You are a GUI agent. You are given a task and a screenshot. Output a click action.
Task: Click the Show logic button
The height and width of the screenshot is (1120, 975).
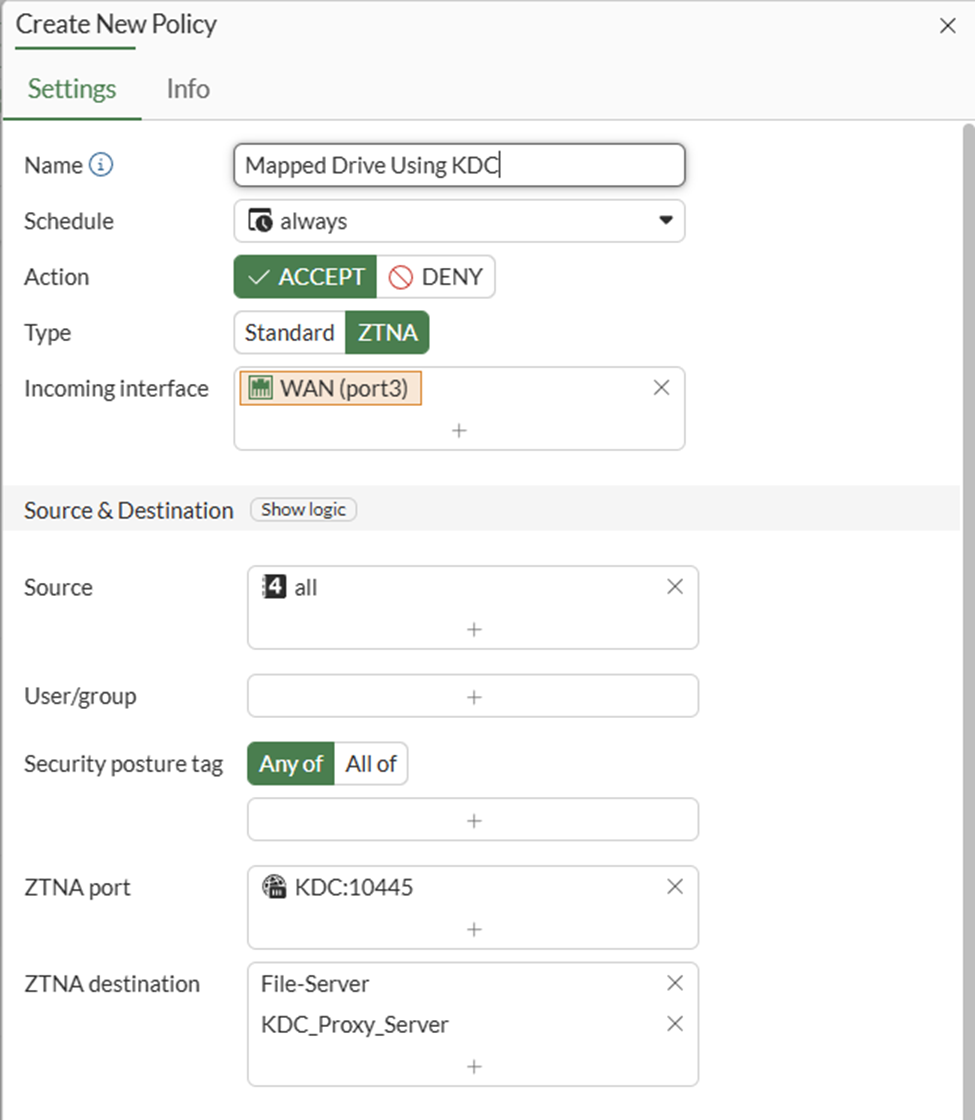coord(303,510)
